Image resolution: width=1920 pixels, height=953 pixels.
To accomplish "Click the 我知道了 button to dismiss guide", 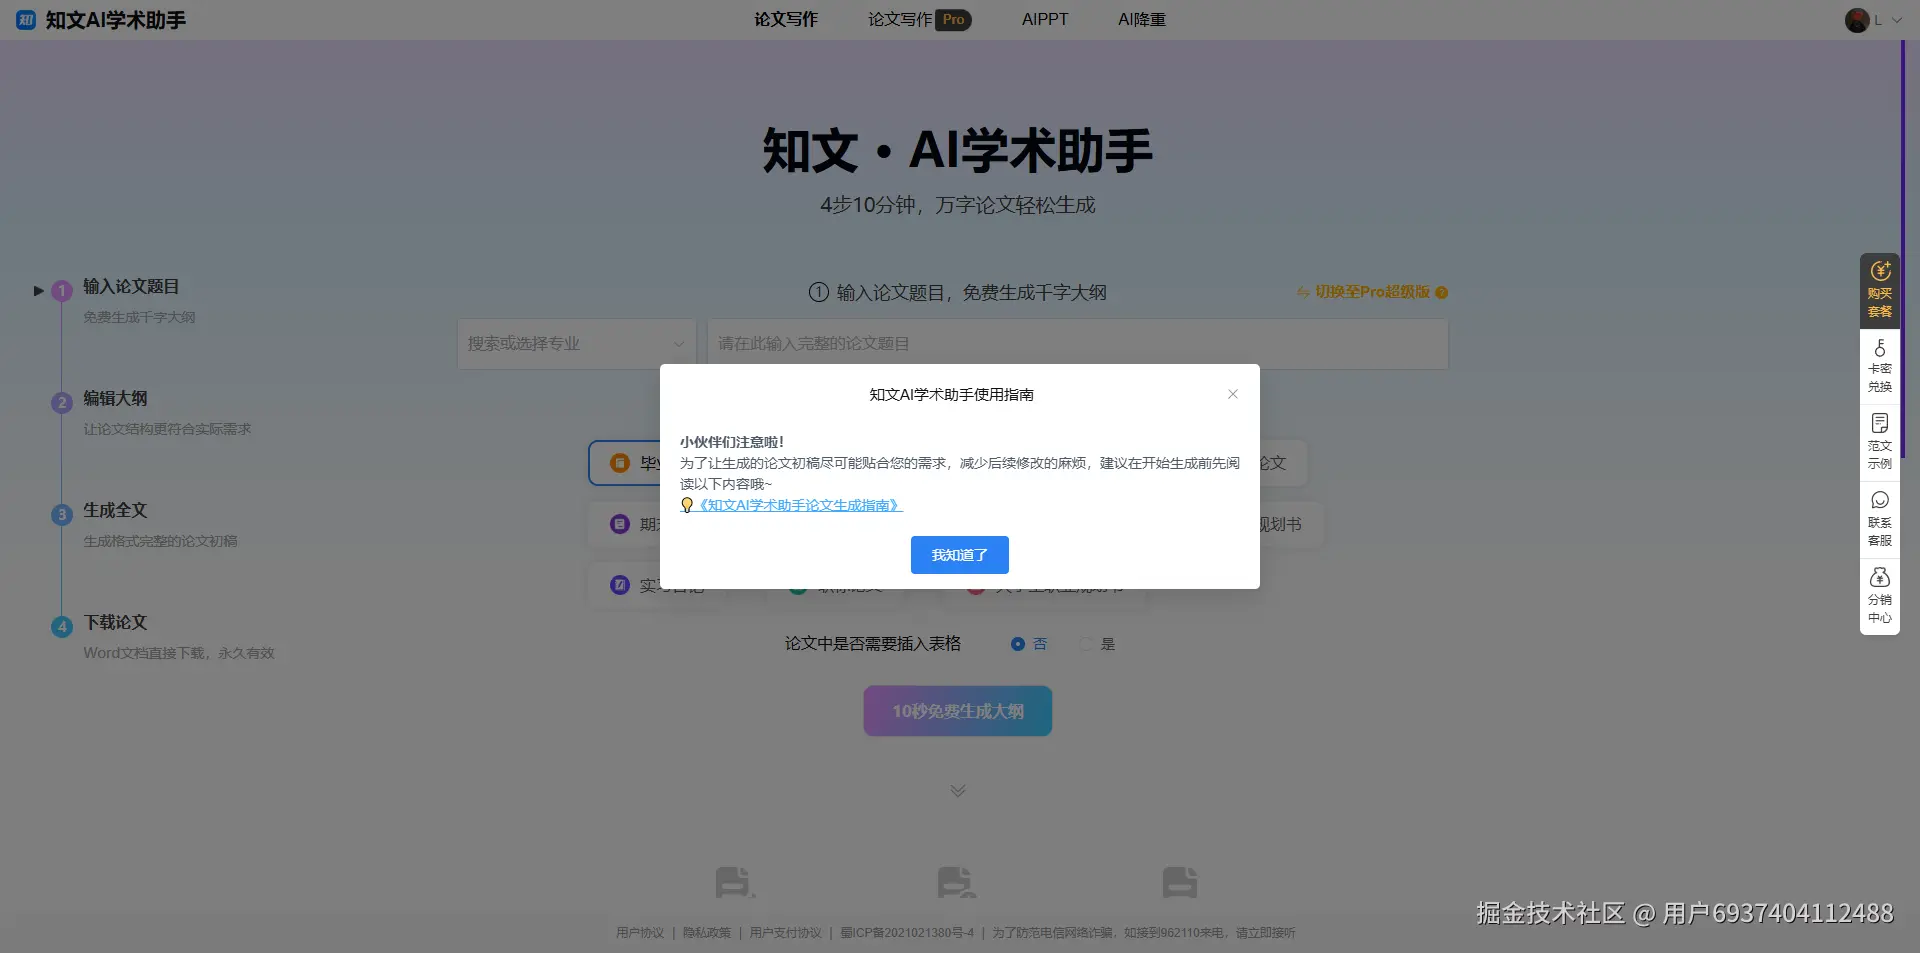I will click(959, 555).
